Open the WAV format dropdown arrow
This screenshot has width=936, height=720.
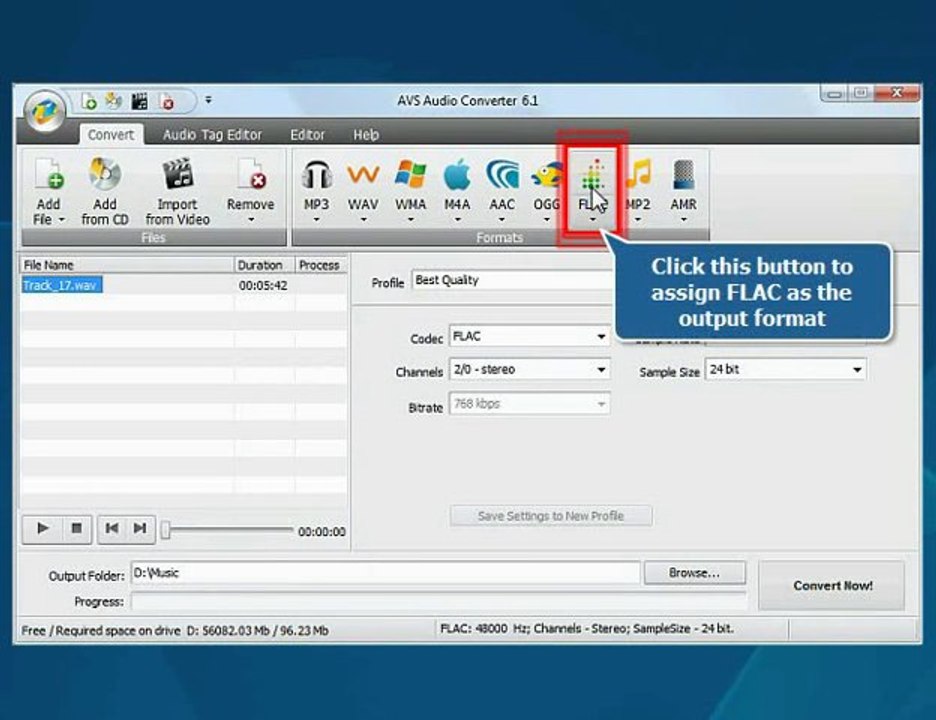click(x=363, y=220)
